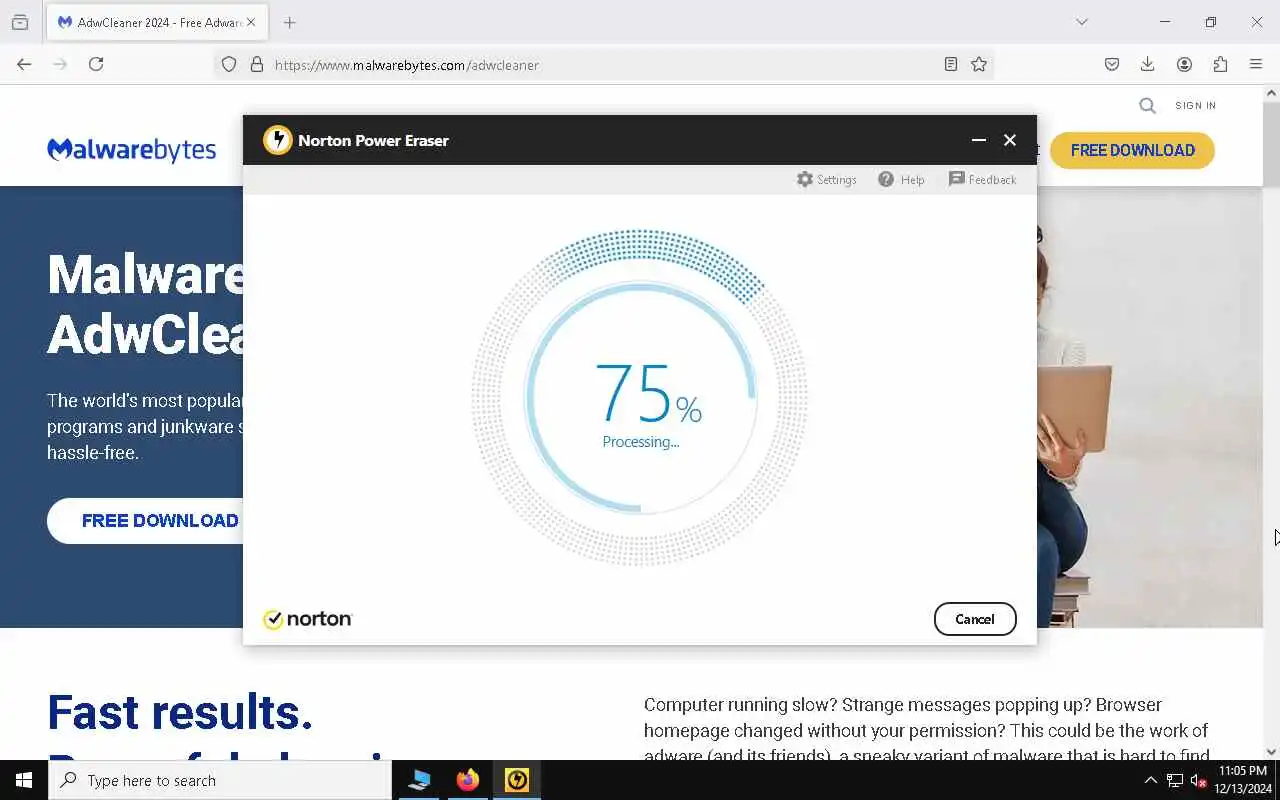Go forward in Firefox
The height and width of the screenshot is (800, 1280).
[60, 64]
